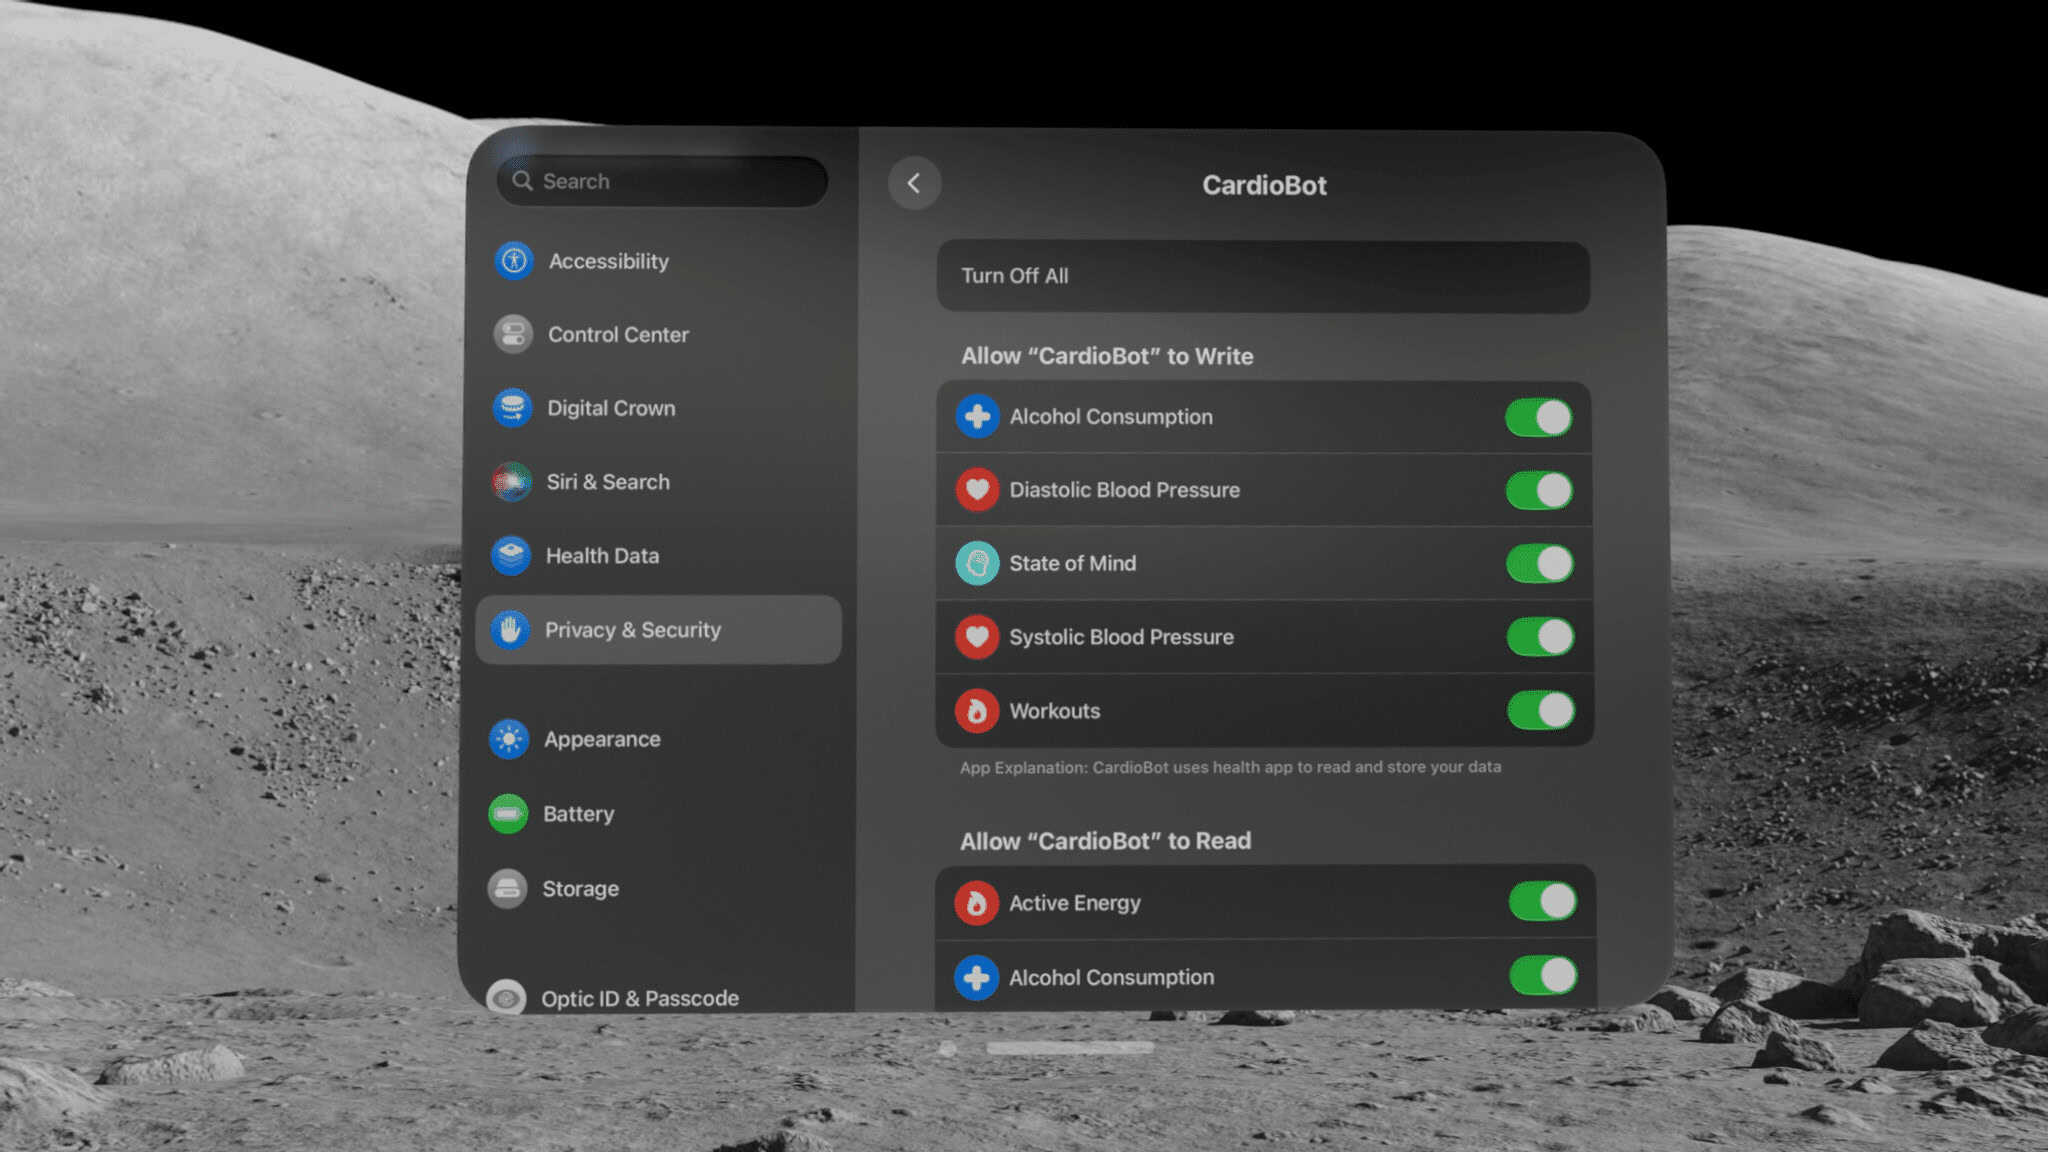
Task: Toggle Active Energy read permission
Action: pyautogui.click(x=1543, y=901)
